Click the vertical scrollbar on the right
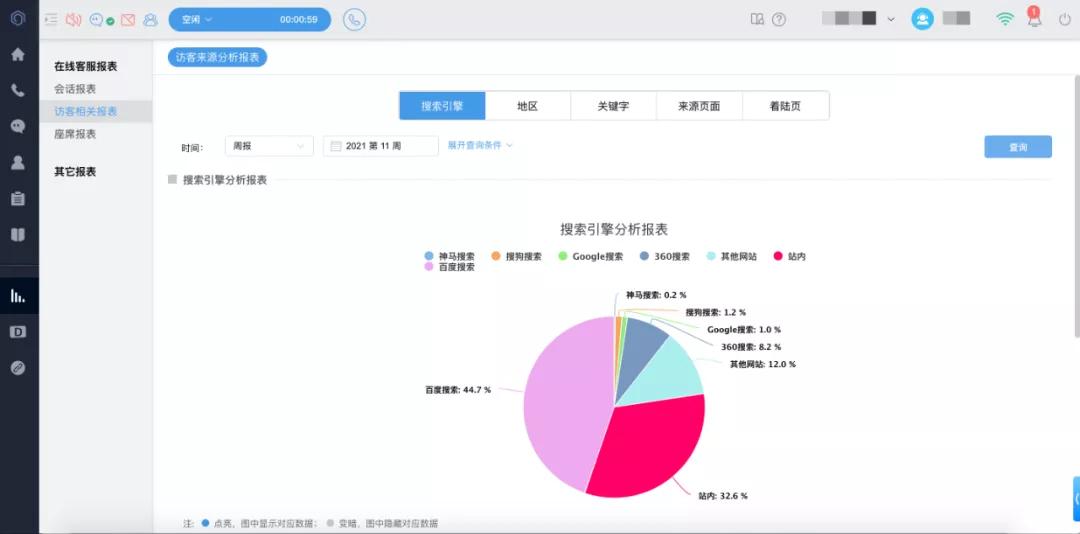Viewport: 1080px width, 534px height. pyautogui.click(x=1077, y=207)
